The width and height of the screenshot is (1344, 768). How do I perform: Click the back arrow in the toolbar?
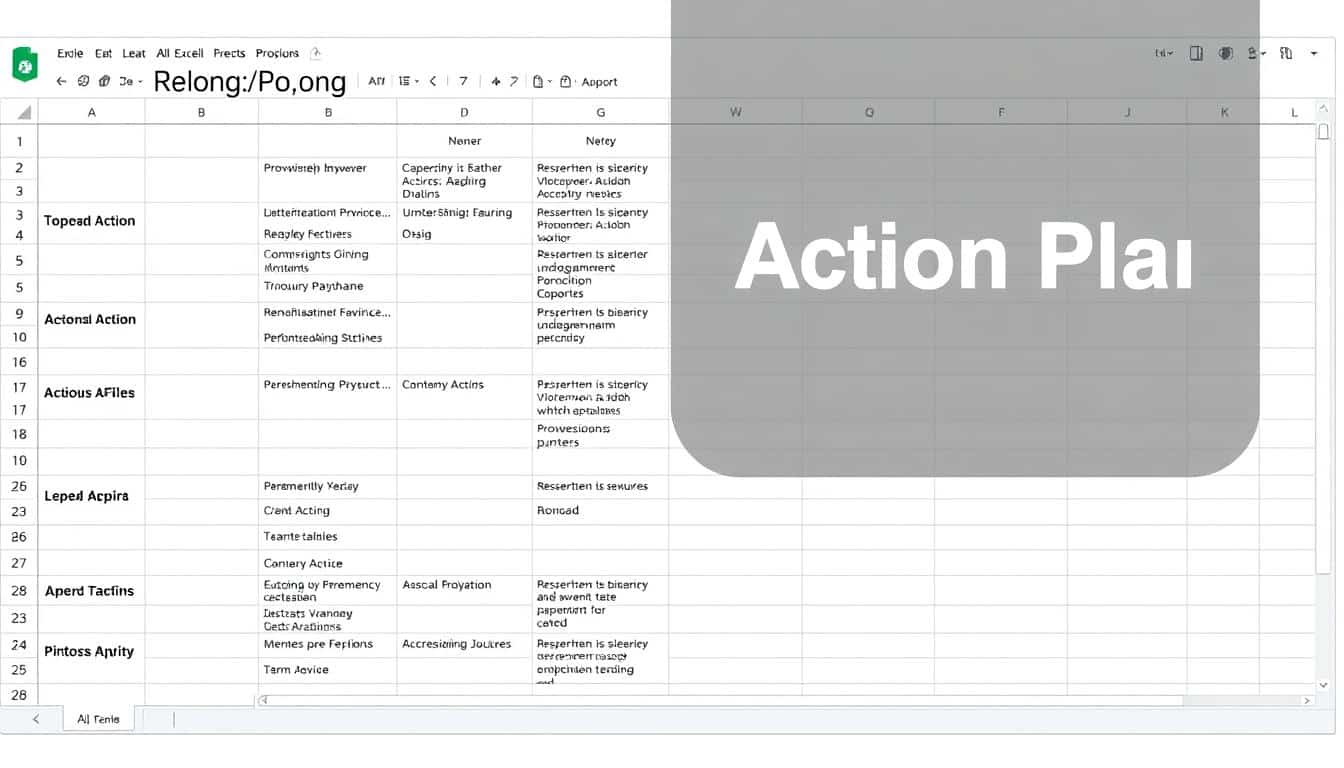(x=62, y=81)
